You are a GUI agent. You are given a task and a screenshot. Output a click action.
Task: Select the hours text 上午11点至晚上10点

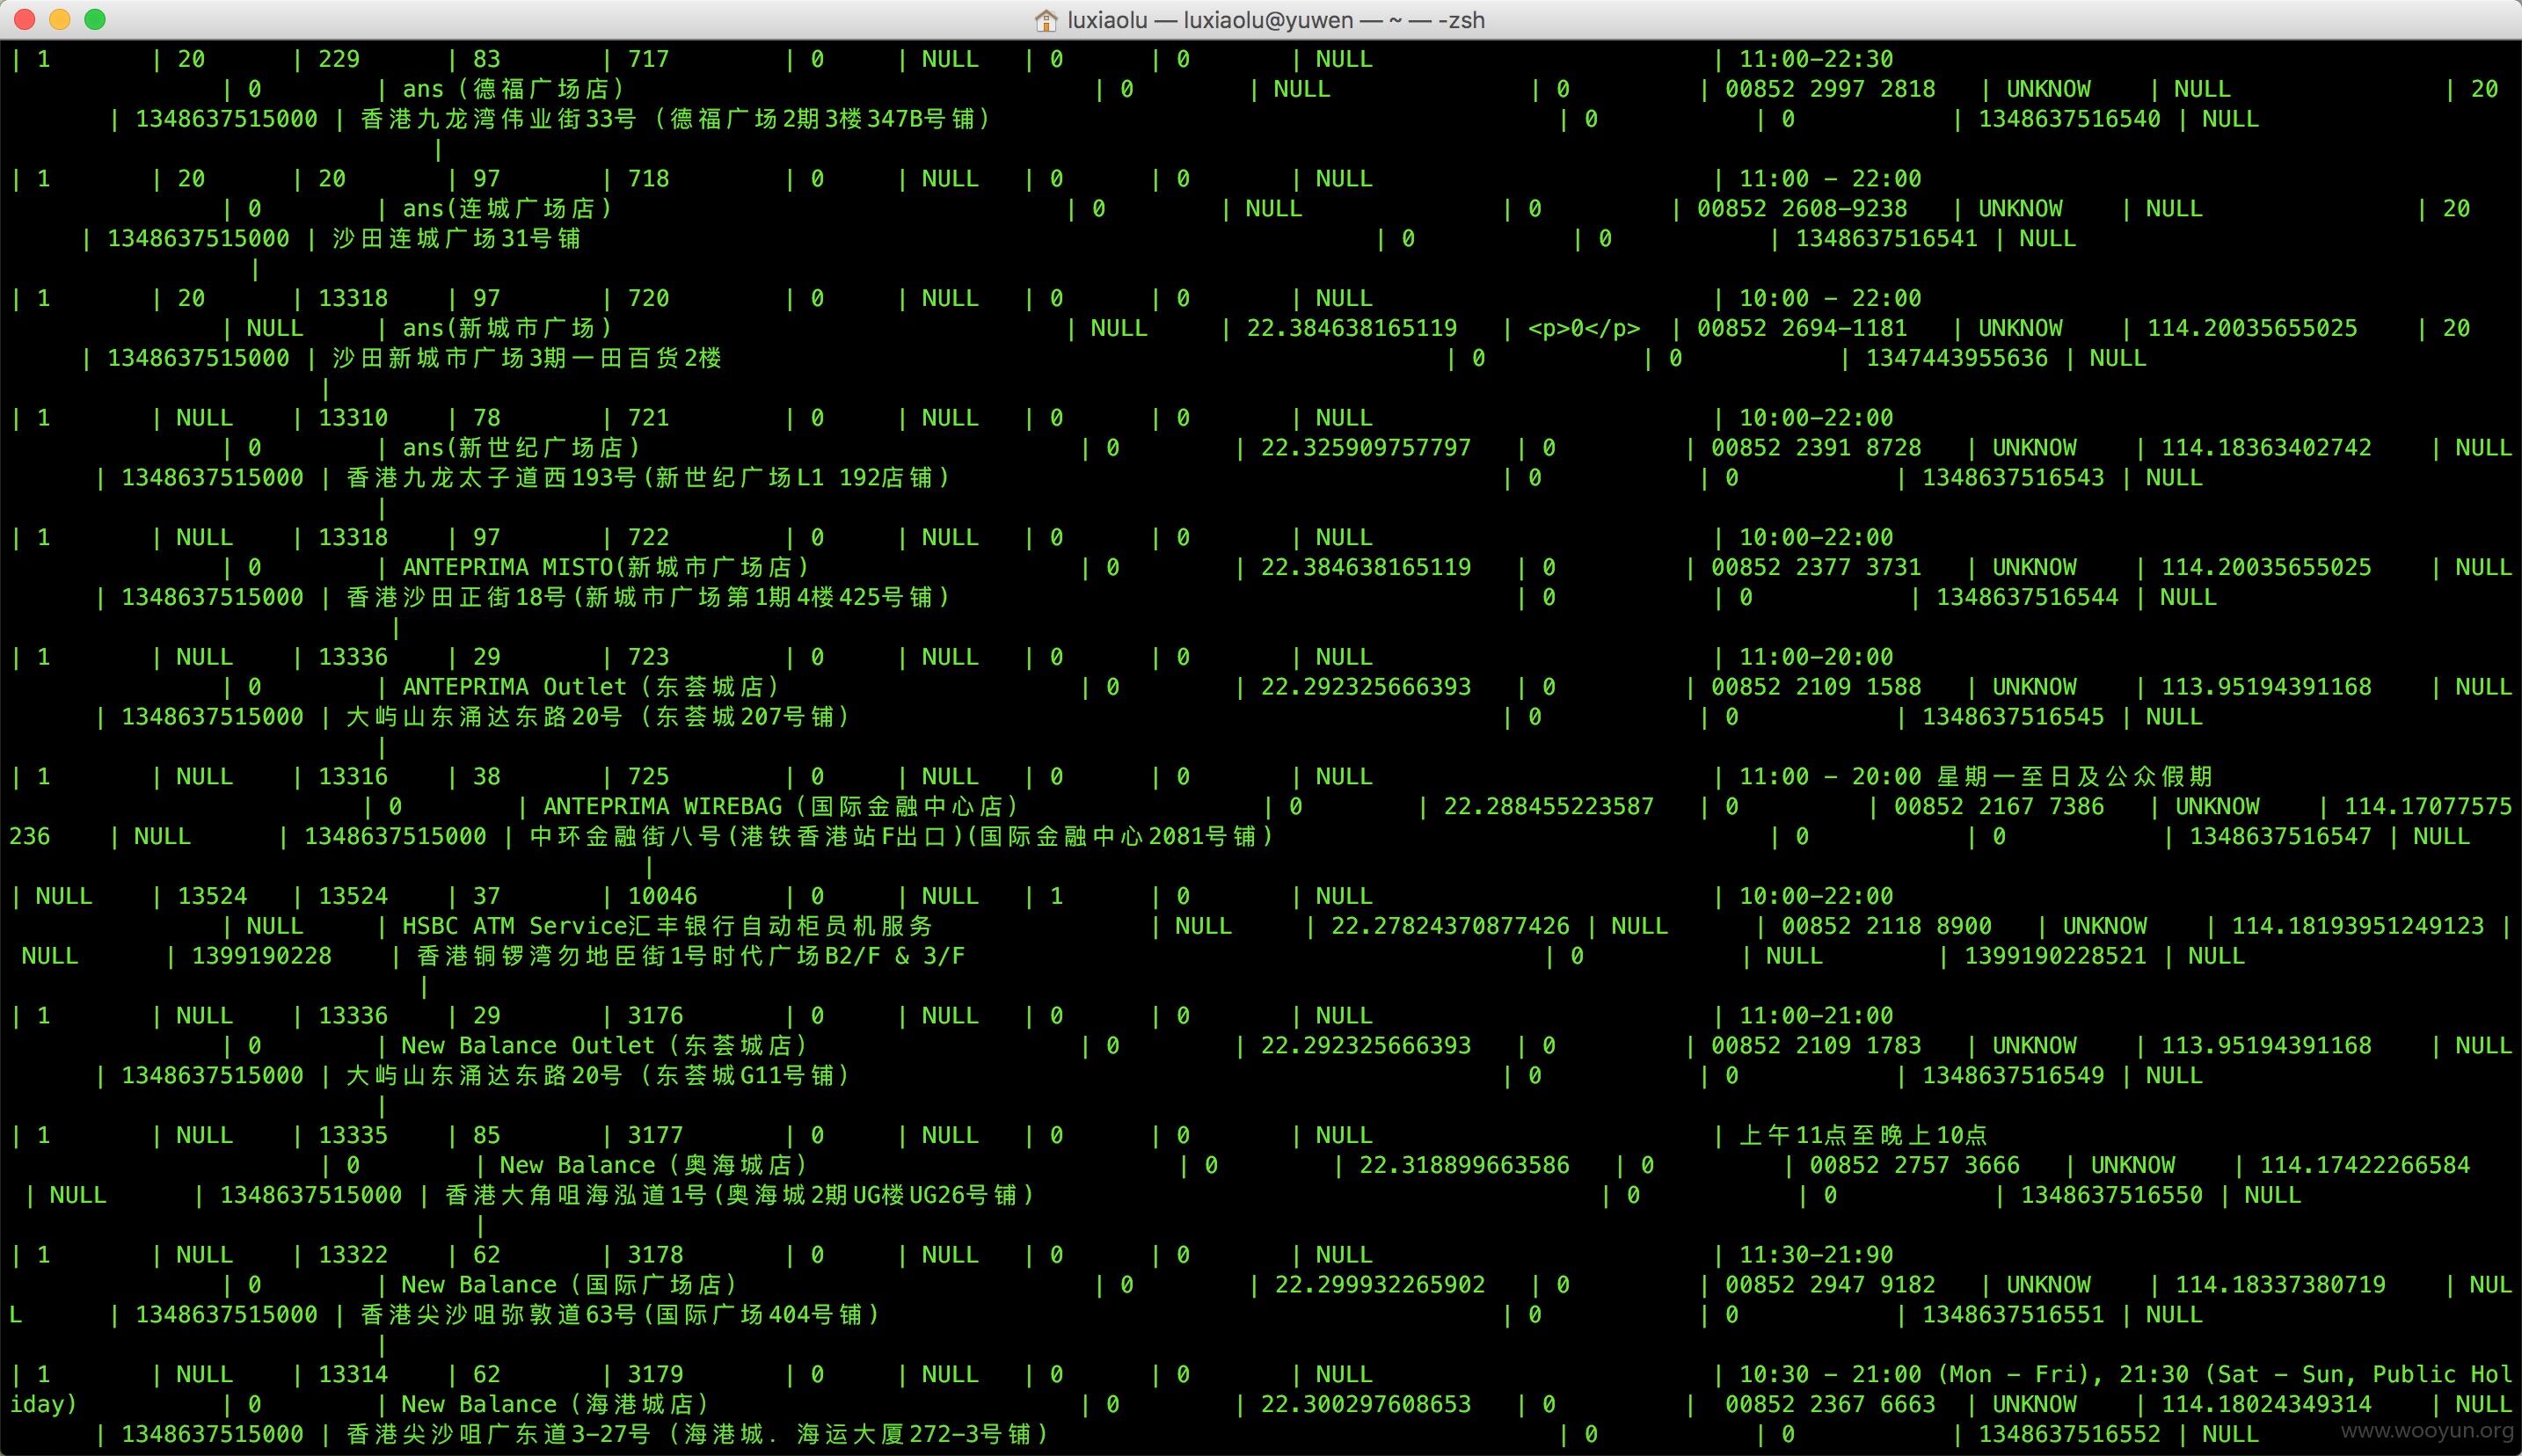pyautogui.click(x=1863, y=1136)
